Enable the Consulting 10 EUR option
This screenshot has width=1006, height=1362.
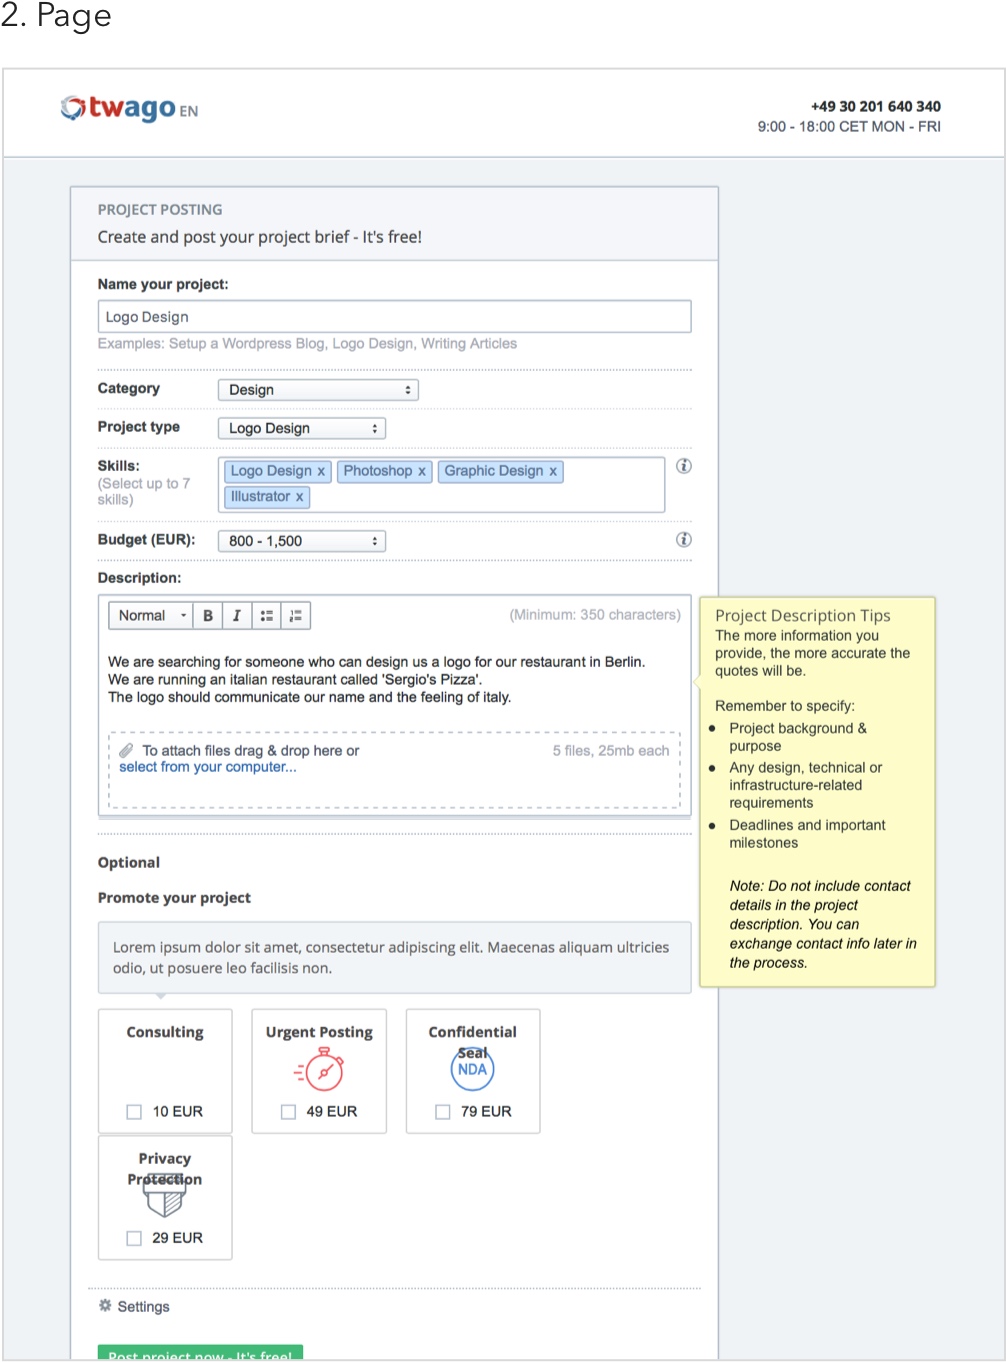[x=134, y=1112]
